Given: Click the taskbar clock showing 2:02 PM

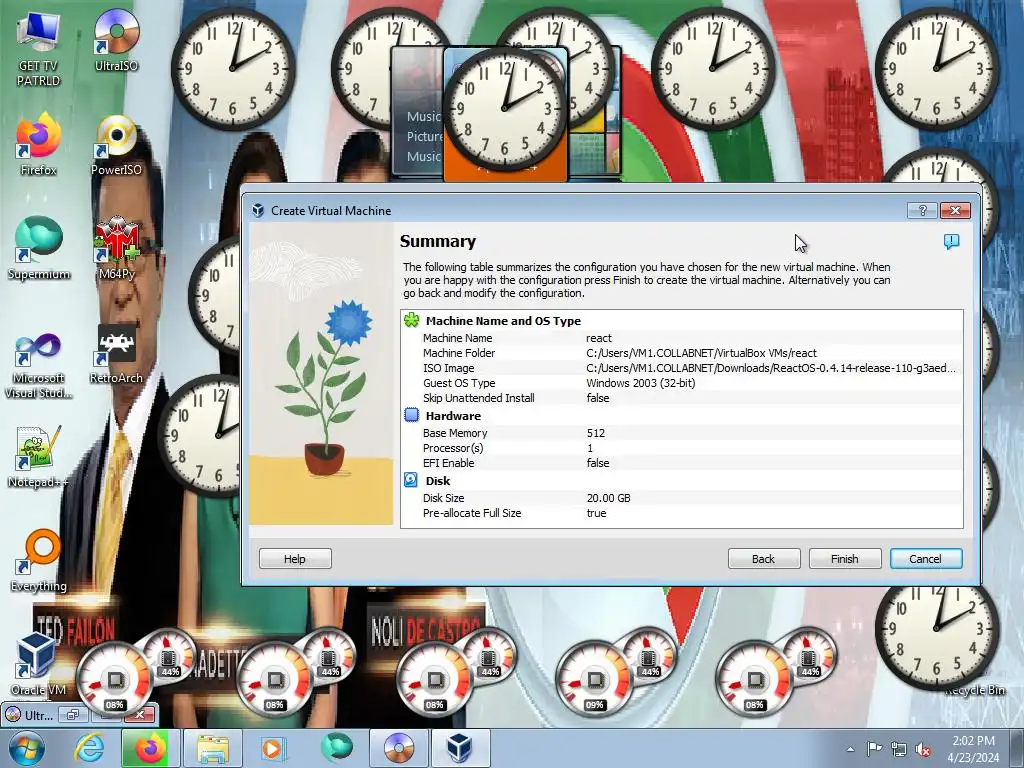Looking at the screenshot, I should point(973,749).
